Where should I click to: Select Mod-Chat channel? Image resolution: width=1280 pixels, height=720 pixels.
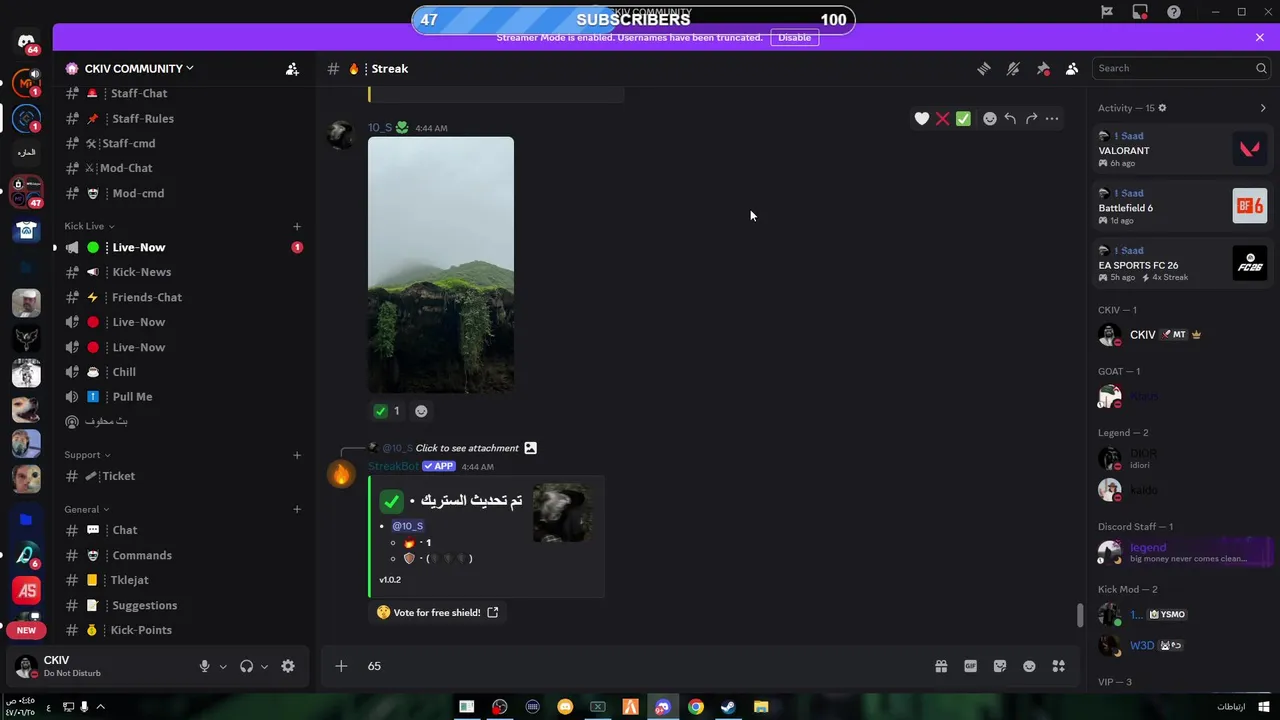(x=182, y=168)
